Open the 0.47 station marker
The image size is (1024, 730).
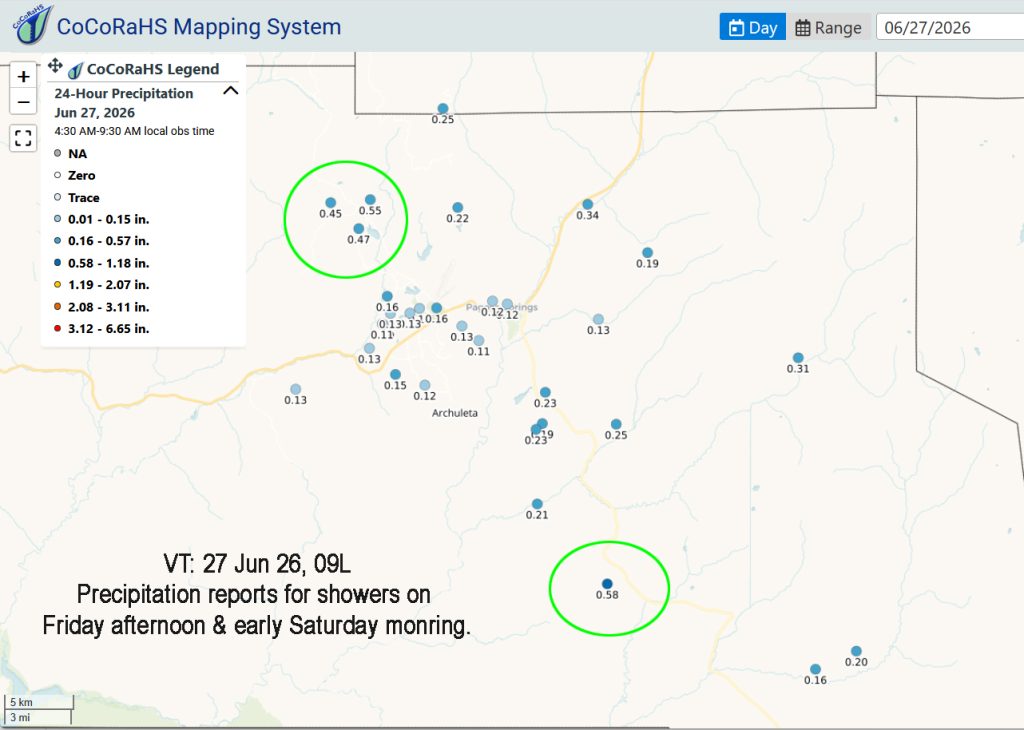point(359,229)
